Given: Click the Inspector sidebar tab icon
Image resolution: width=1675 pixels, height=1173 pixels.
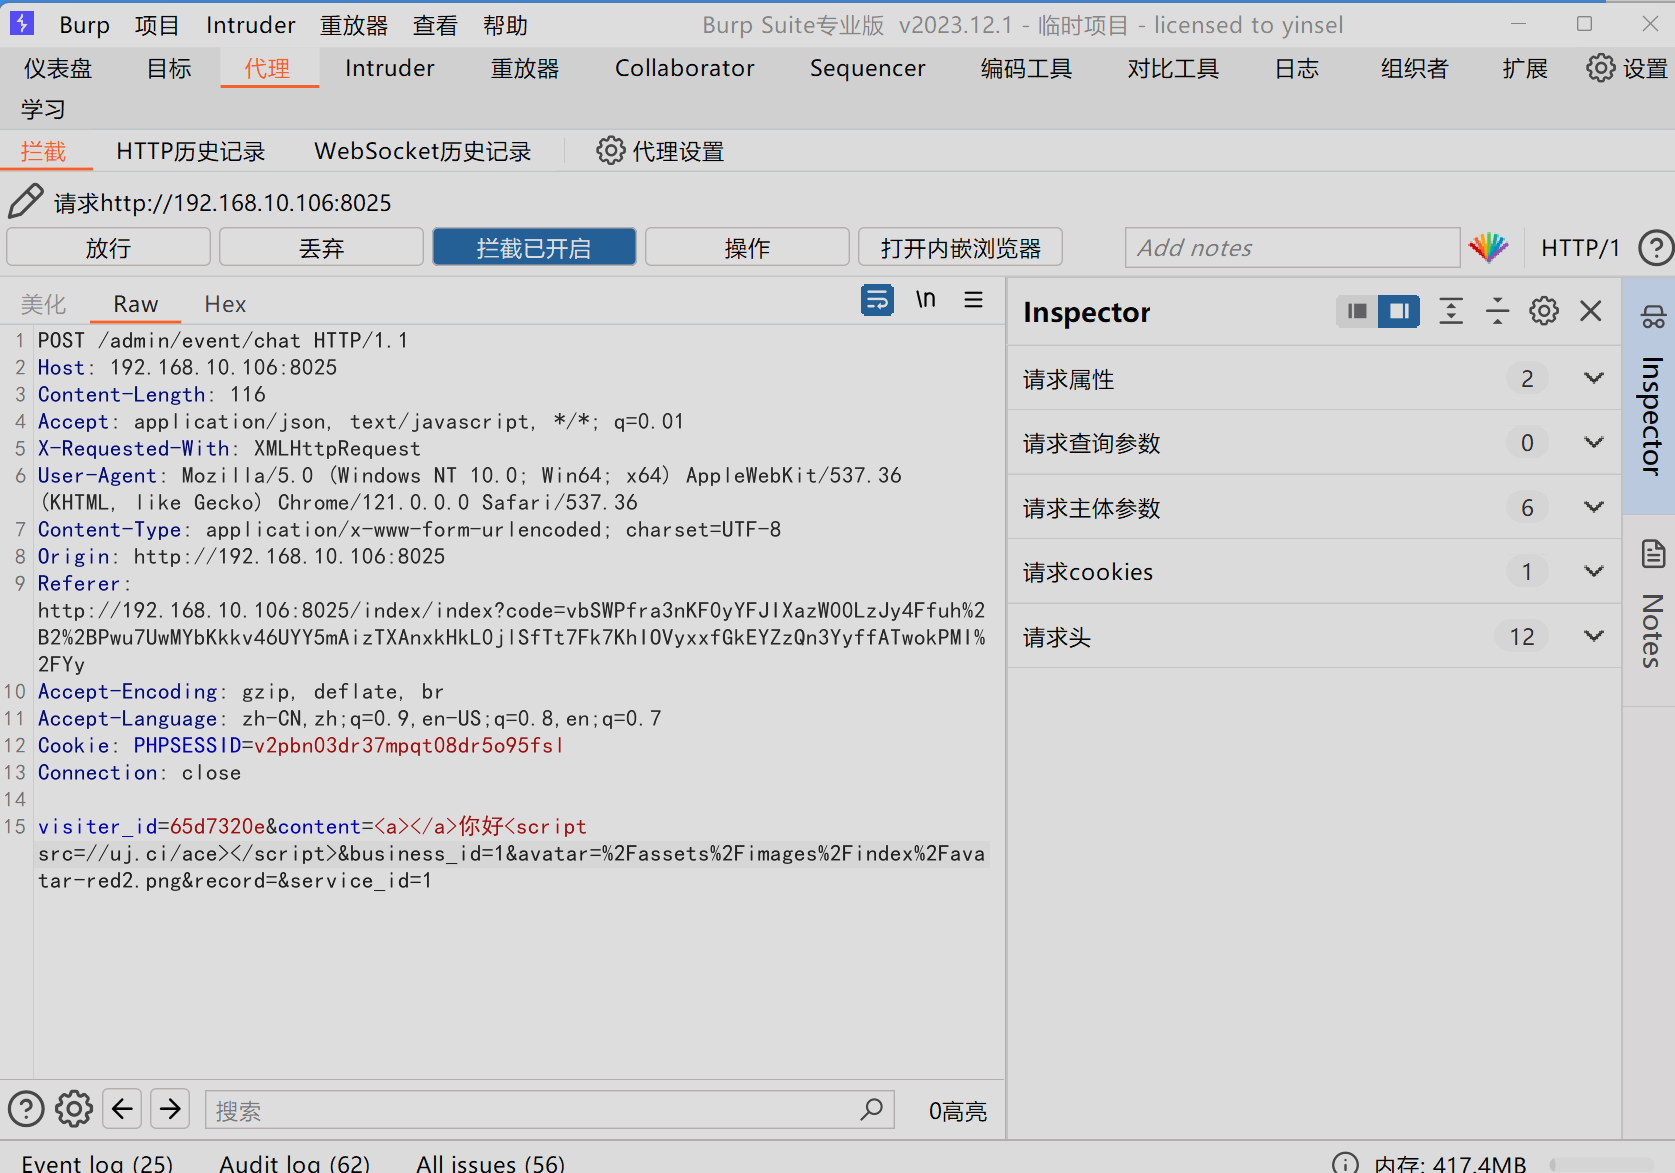Looking at the screenshot, I should [1652, 318].
